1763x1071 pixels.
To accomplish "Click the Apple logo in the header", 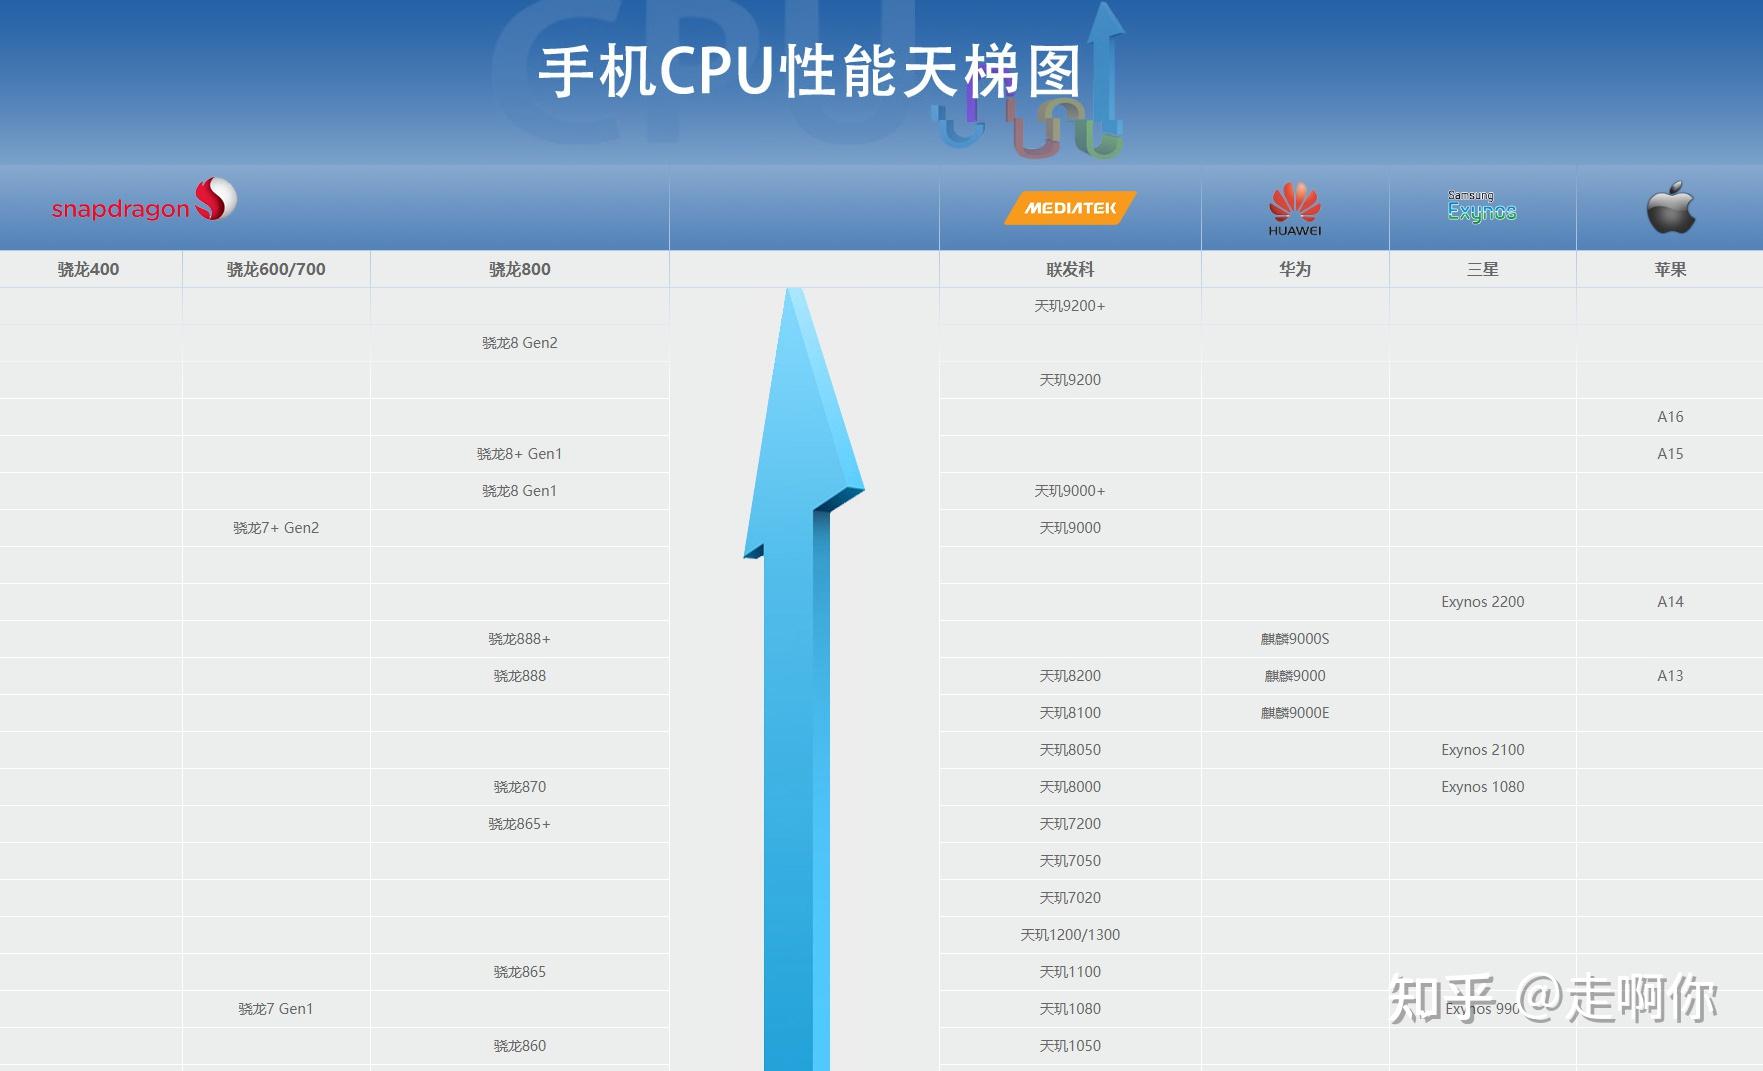I will (x=1670, y=207).
